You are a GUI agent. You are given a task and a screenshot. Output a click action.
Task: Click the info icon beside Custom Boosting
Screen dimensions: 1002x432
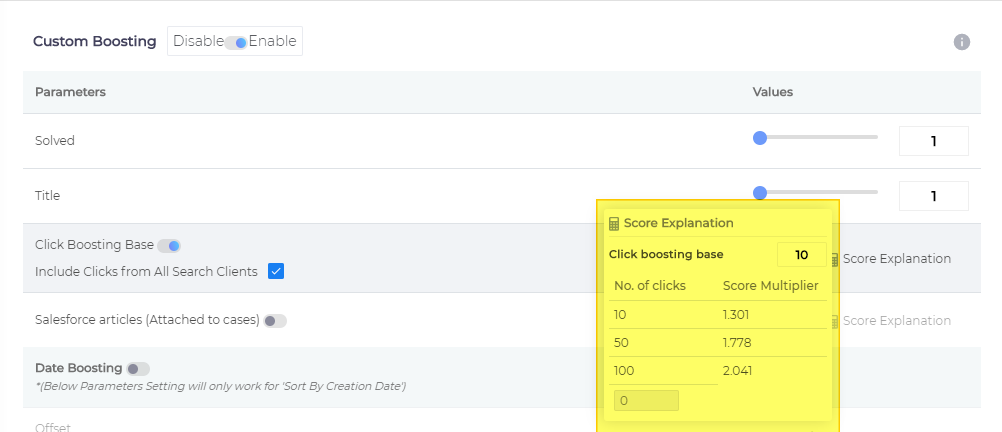tap(961, 42)
